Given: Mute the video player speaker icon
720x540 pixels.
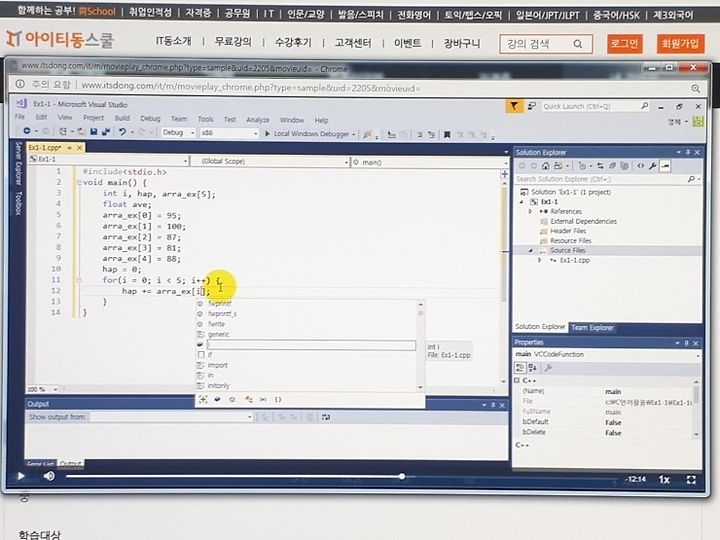Looking at the screenshot, I should tap(49, 476).
